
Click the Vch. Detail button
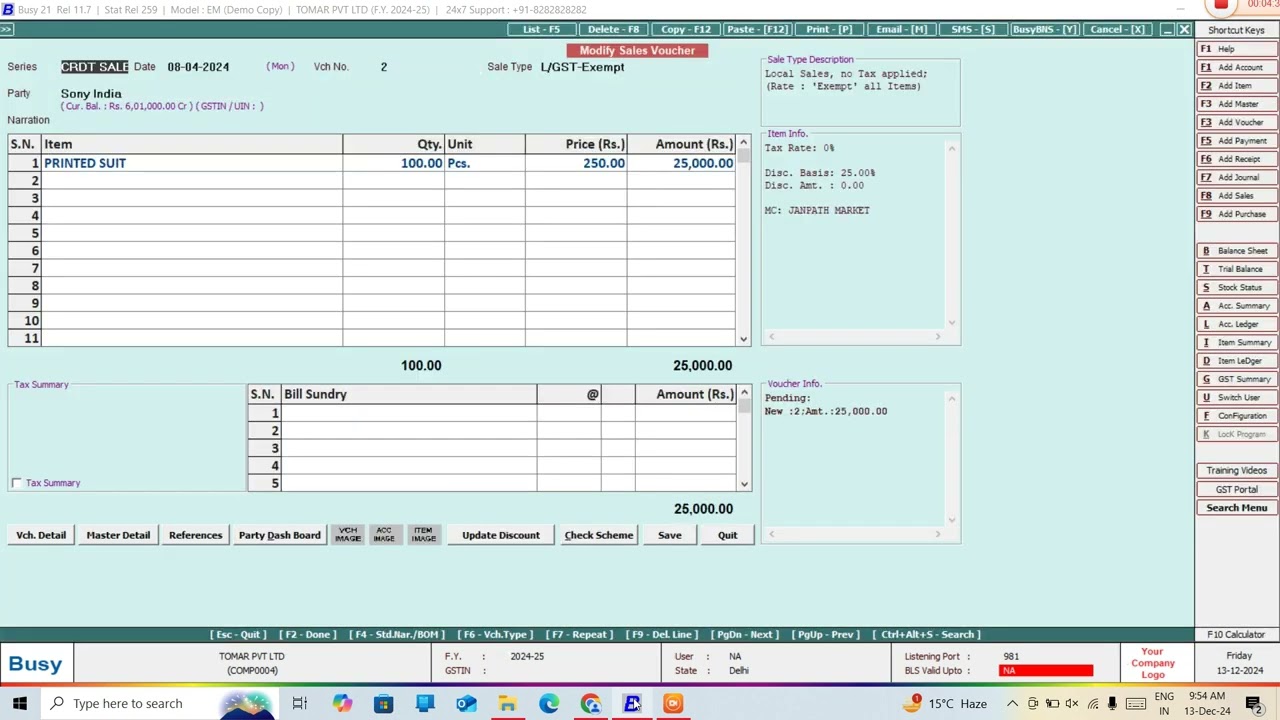tap(41, 535)
